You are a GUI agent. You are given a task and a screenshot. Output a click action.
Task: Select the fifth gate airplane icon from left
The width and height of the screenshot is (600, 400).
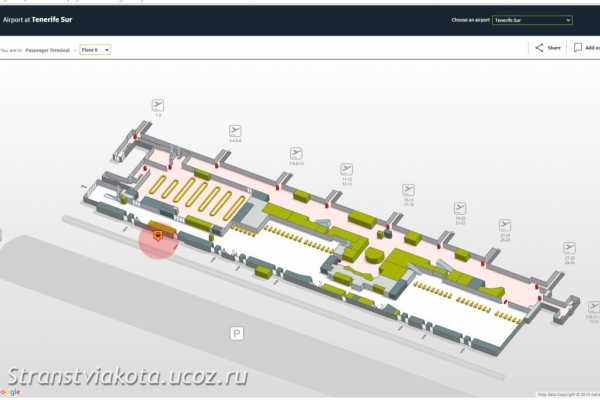408,189
